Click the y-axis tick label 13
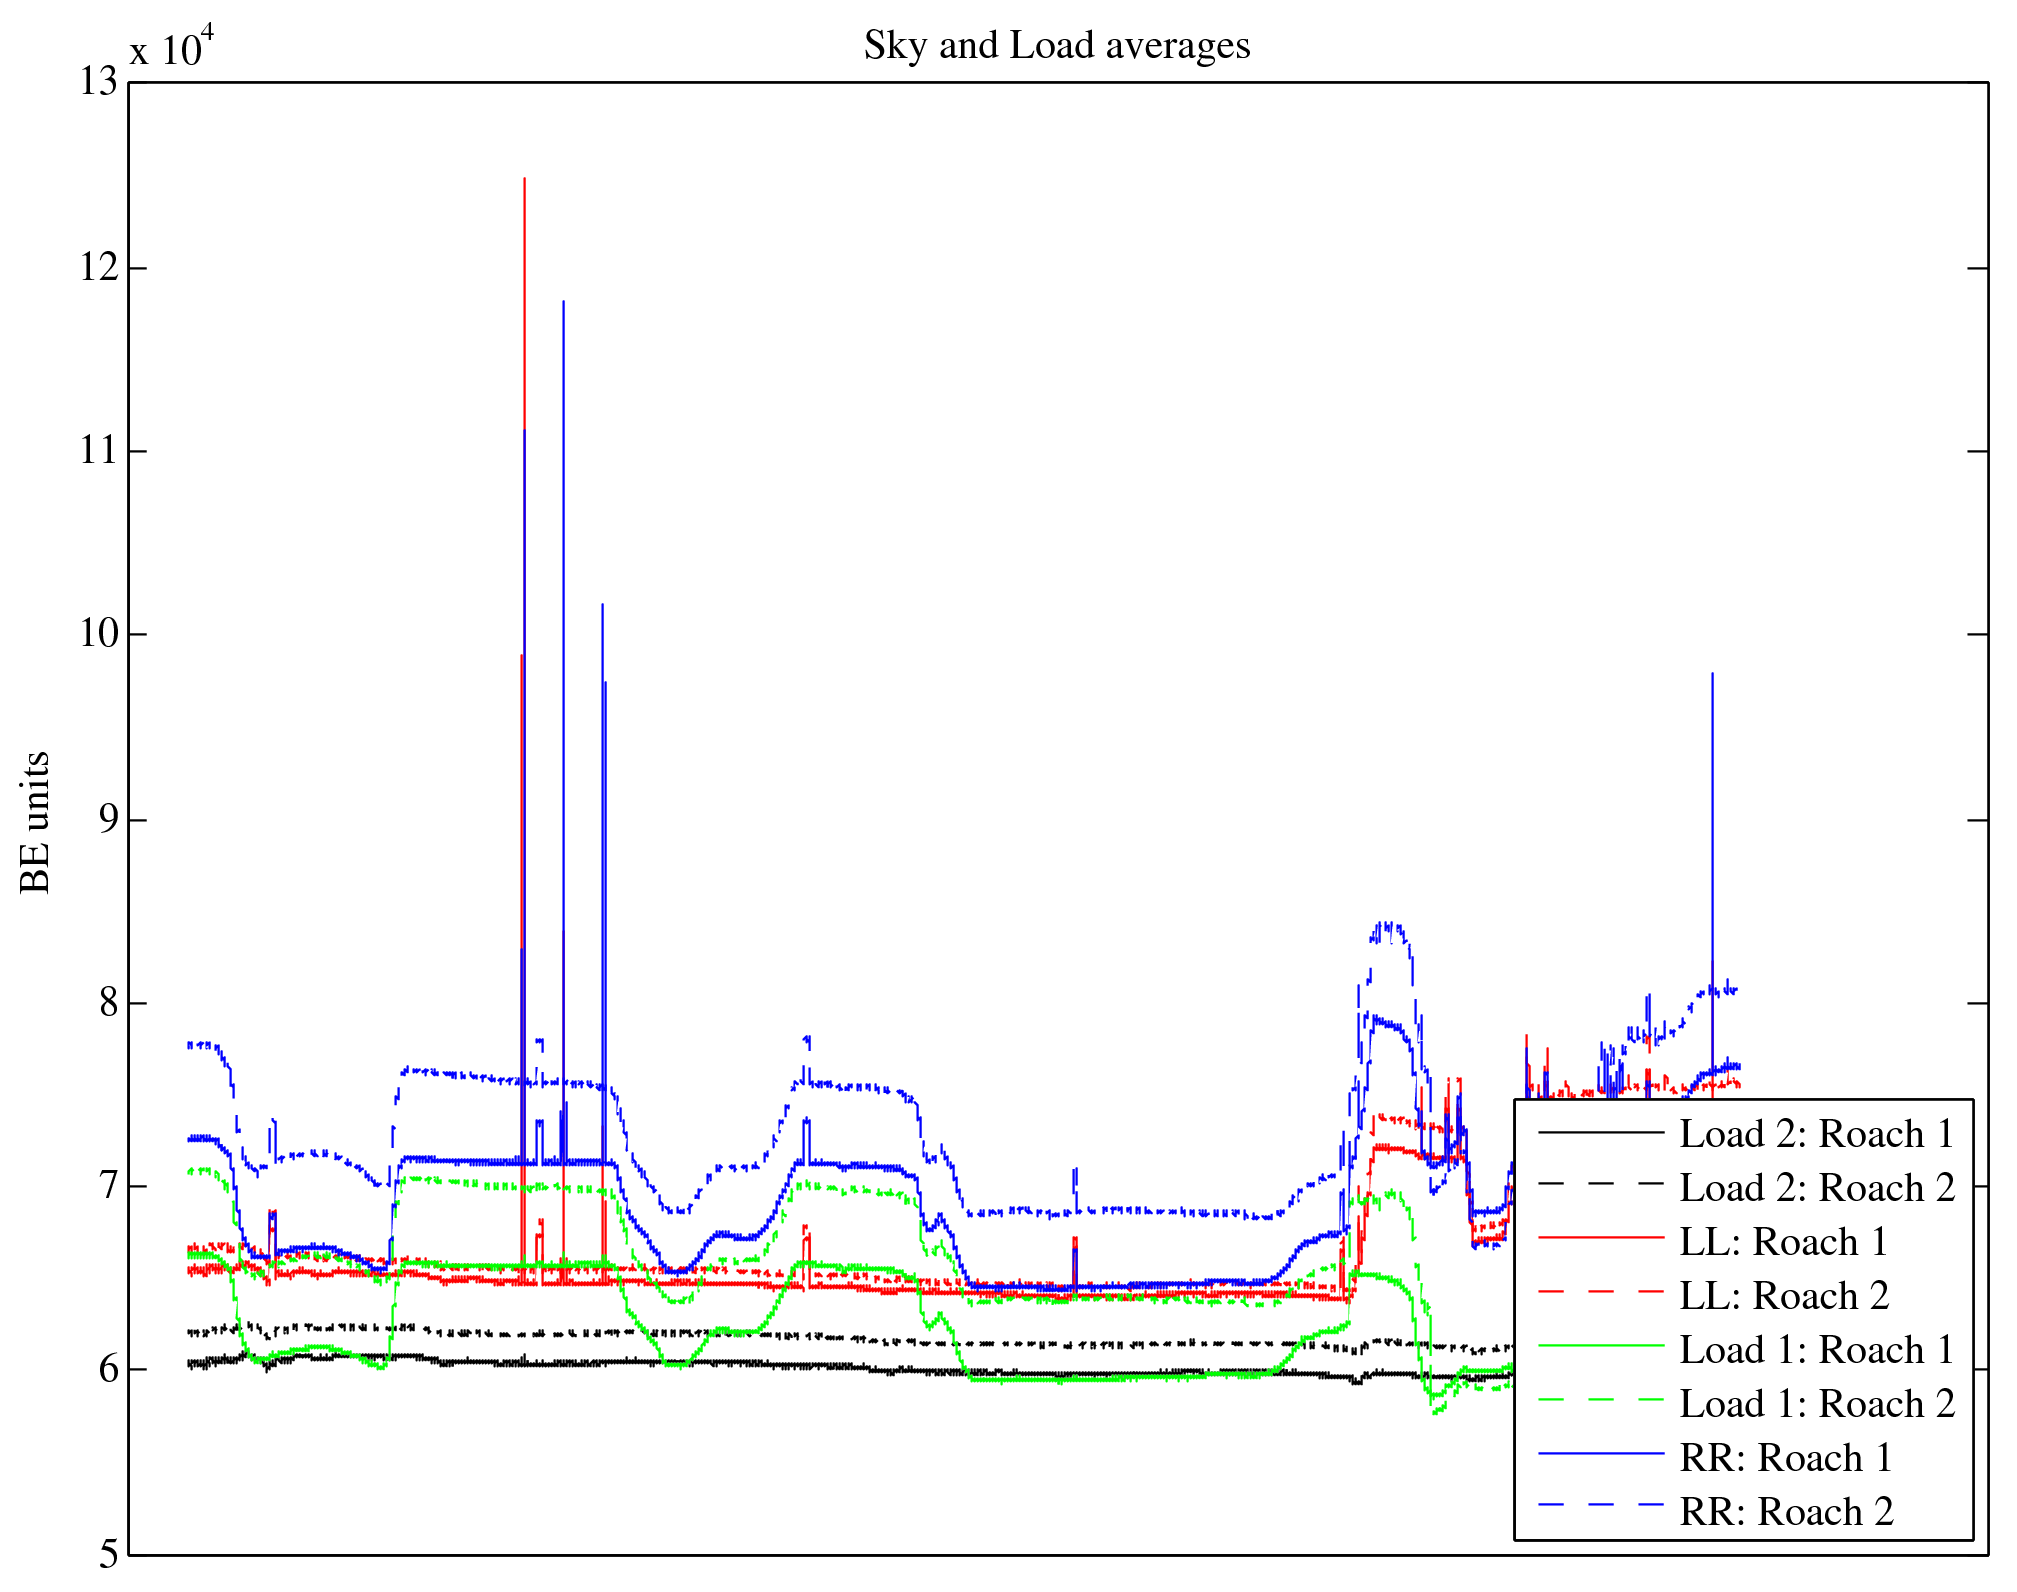The width and height of the screenshot is (2017, 1592). point(98,82)
